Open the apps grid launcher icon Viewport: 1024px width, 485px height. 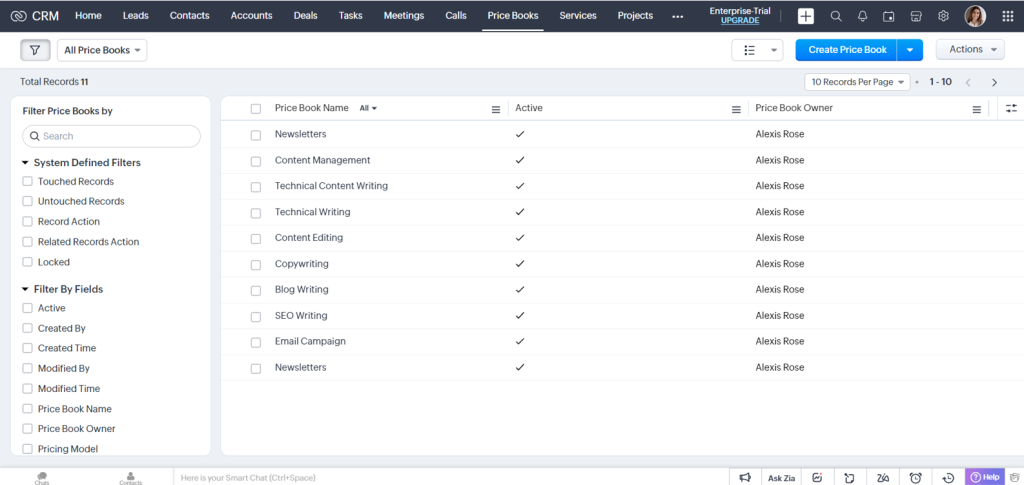(1008, 16)
